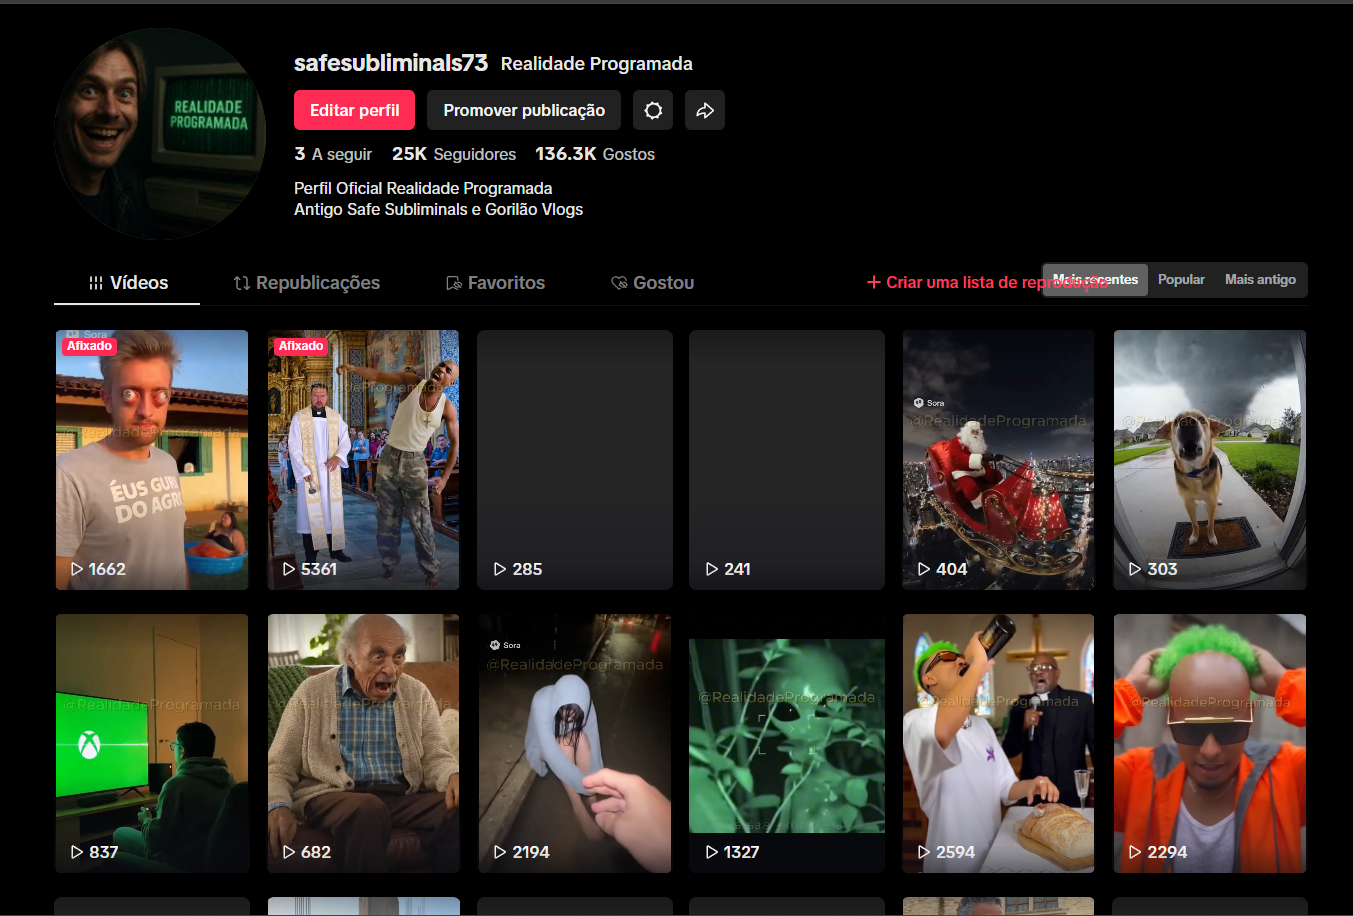Sort videos by Mais antigo
1353x916 pixels.
(x=1260, y=280)
